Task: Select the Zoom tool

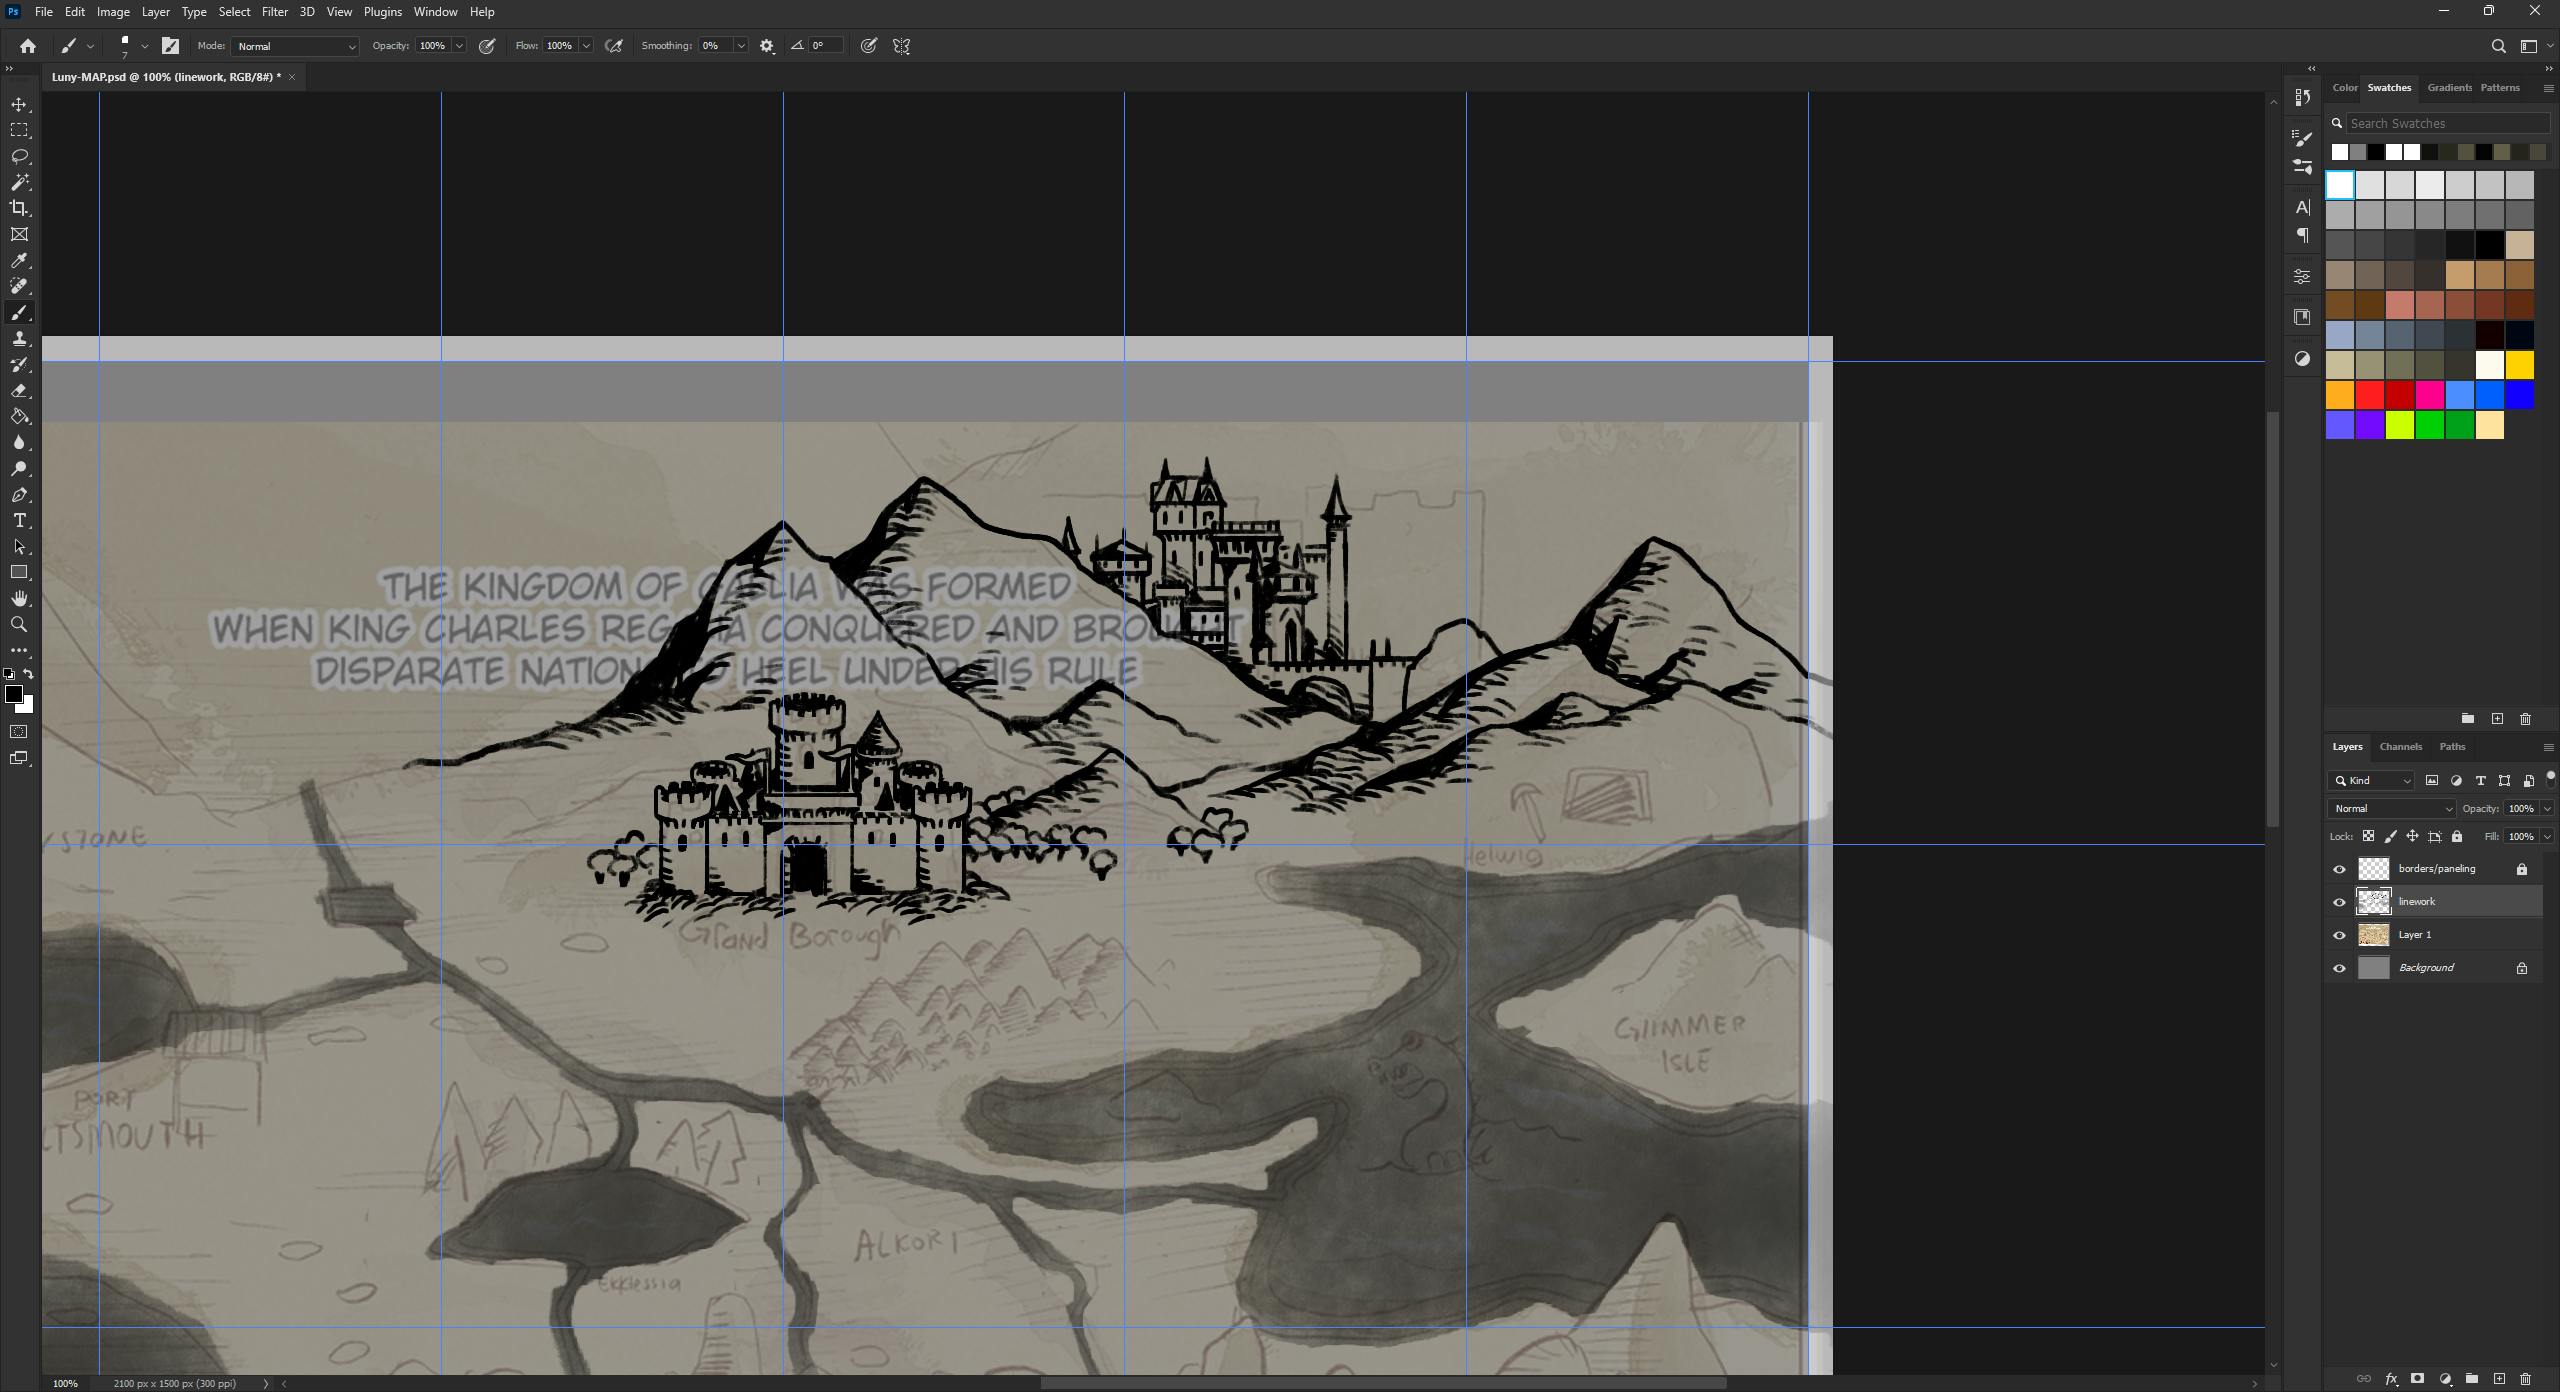Action: [19, 625]
